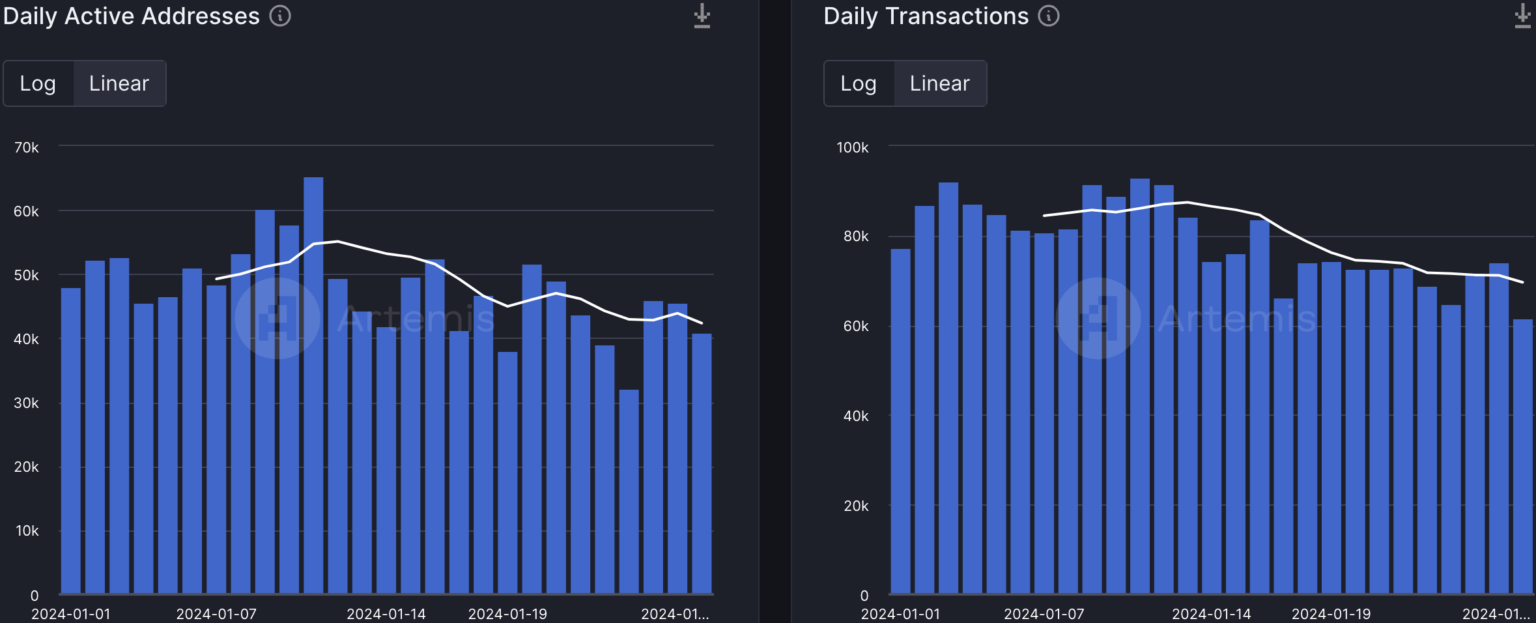Screen dimensions: 1536x623
Task: Open info tooltip icon for Daily Transactions
Action: (x=1048, y=16)
